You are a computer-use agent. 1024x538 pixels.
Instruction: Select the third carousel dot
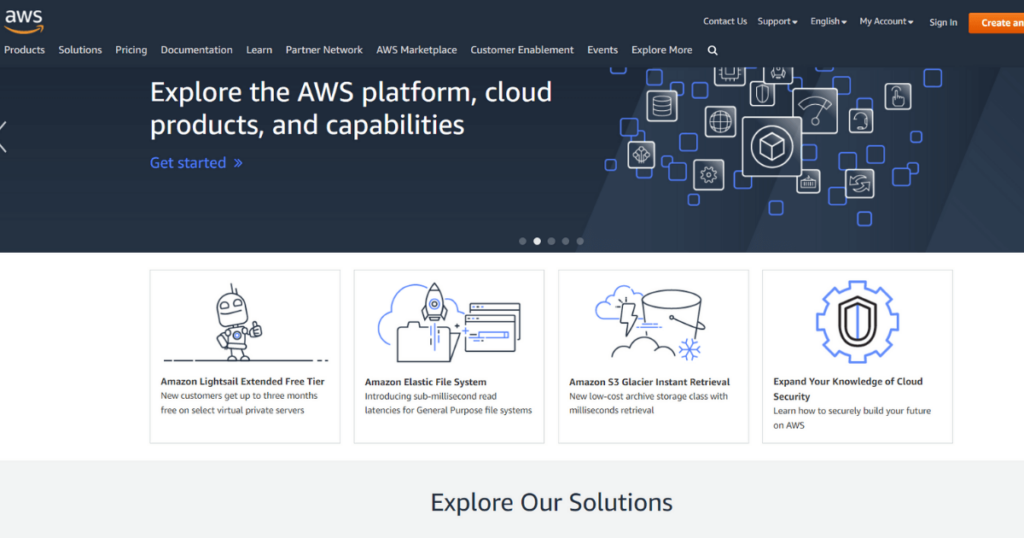(551, 241)
